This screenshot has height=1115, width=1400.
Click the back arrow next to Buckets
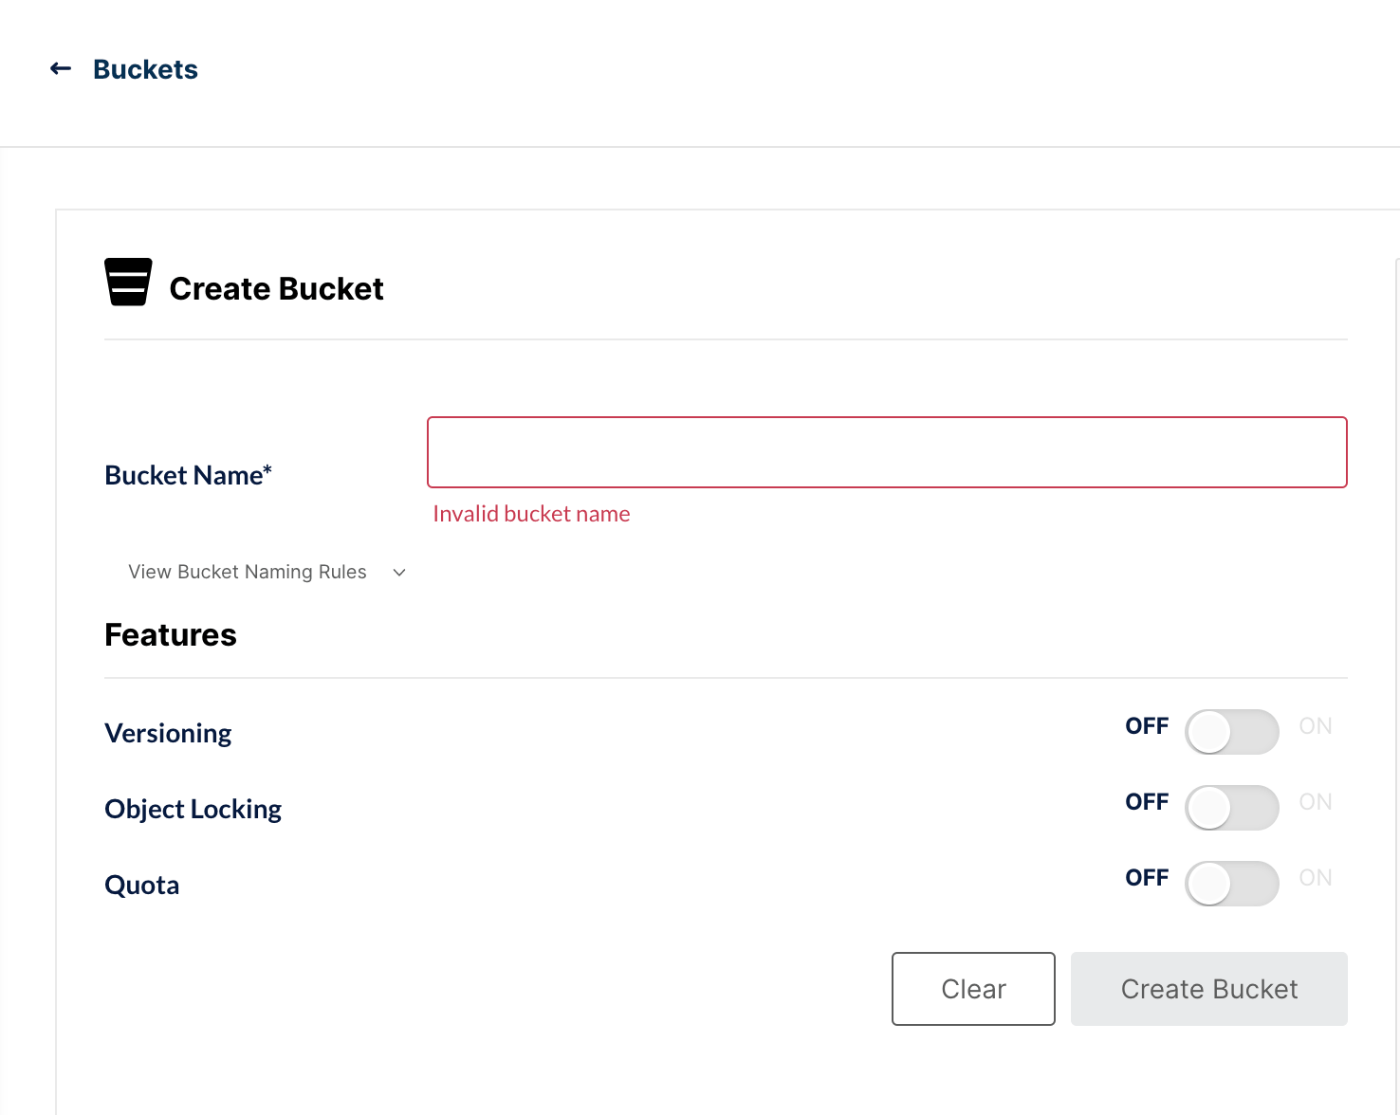[61, 68]
